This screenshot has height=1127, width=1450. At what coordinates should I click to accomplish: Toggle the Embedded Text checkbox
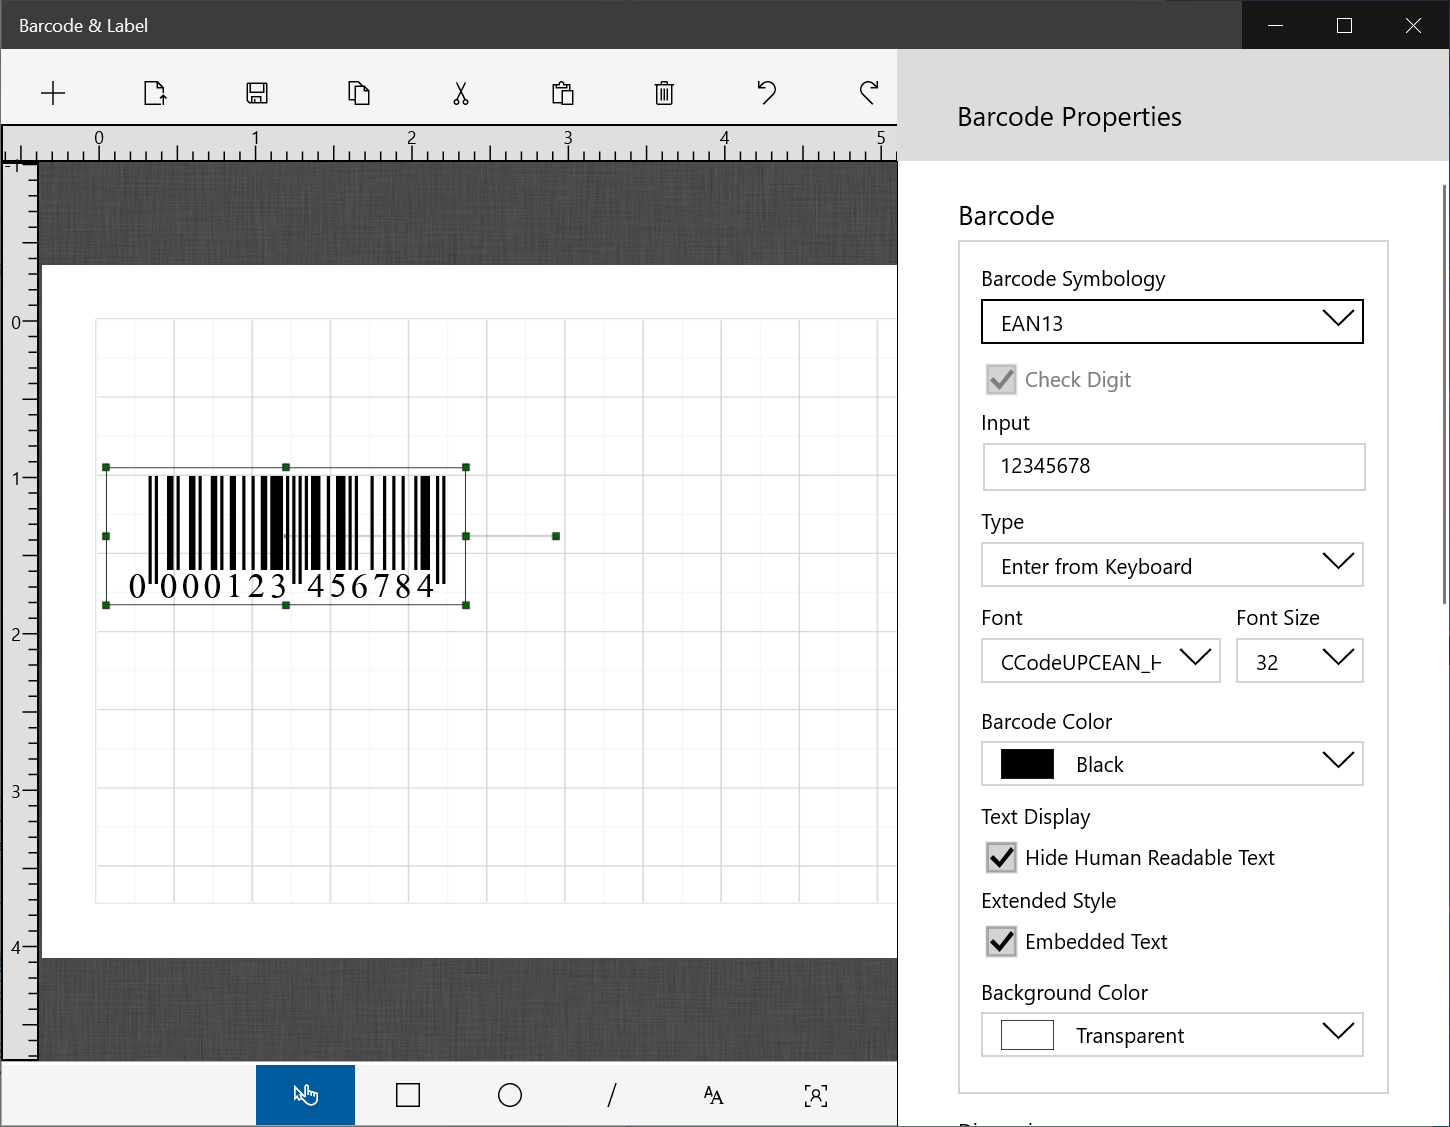[x=1001, y=942]
